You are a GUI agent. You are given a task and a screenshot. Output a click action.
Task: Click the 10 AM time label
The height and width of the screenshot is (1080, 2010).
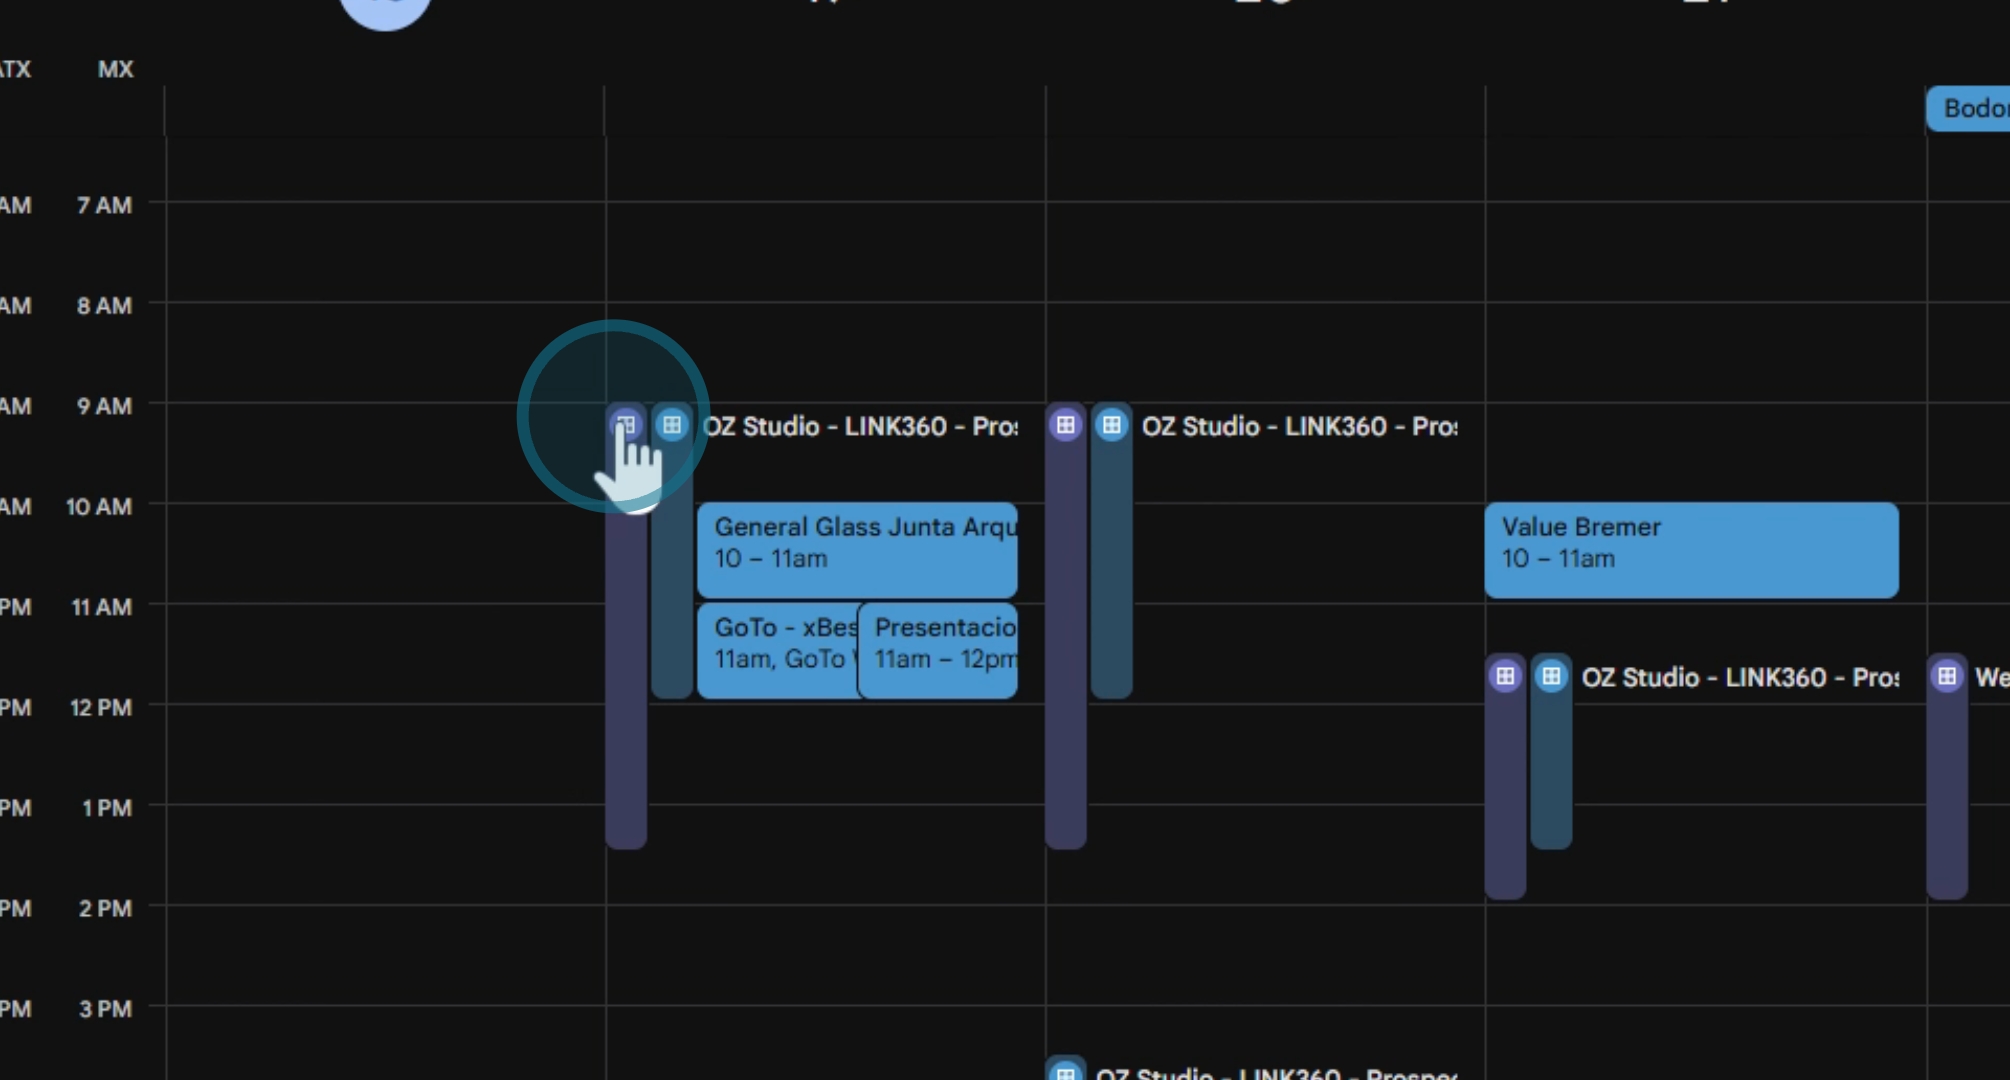(x=99, y=507)
